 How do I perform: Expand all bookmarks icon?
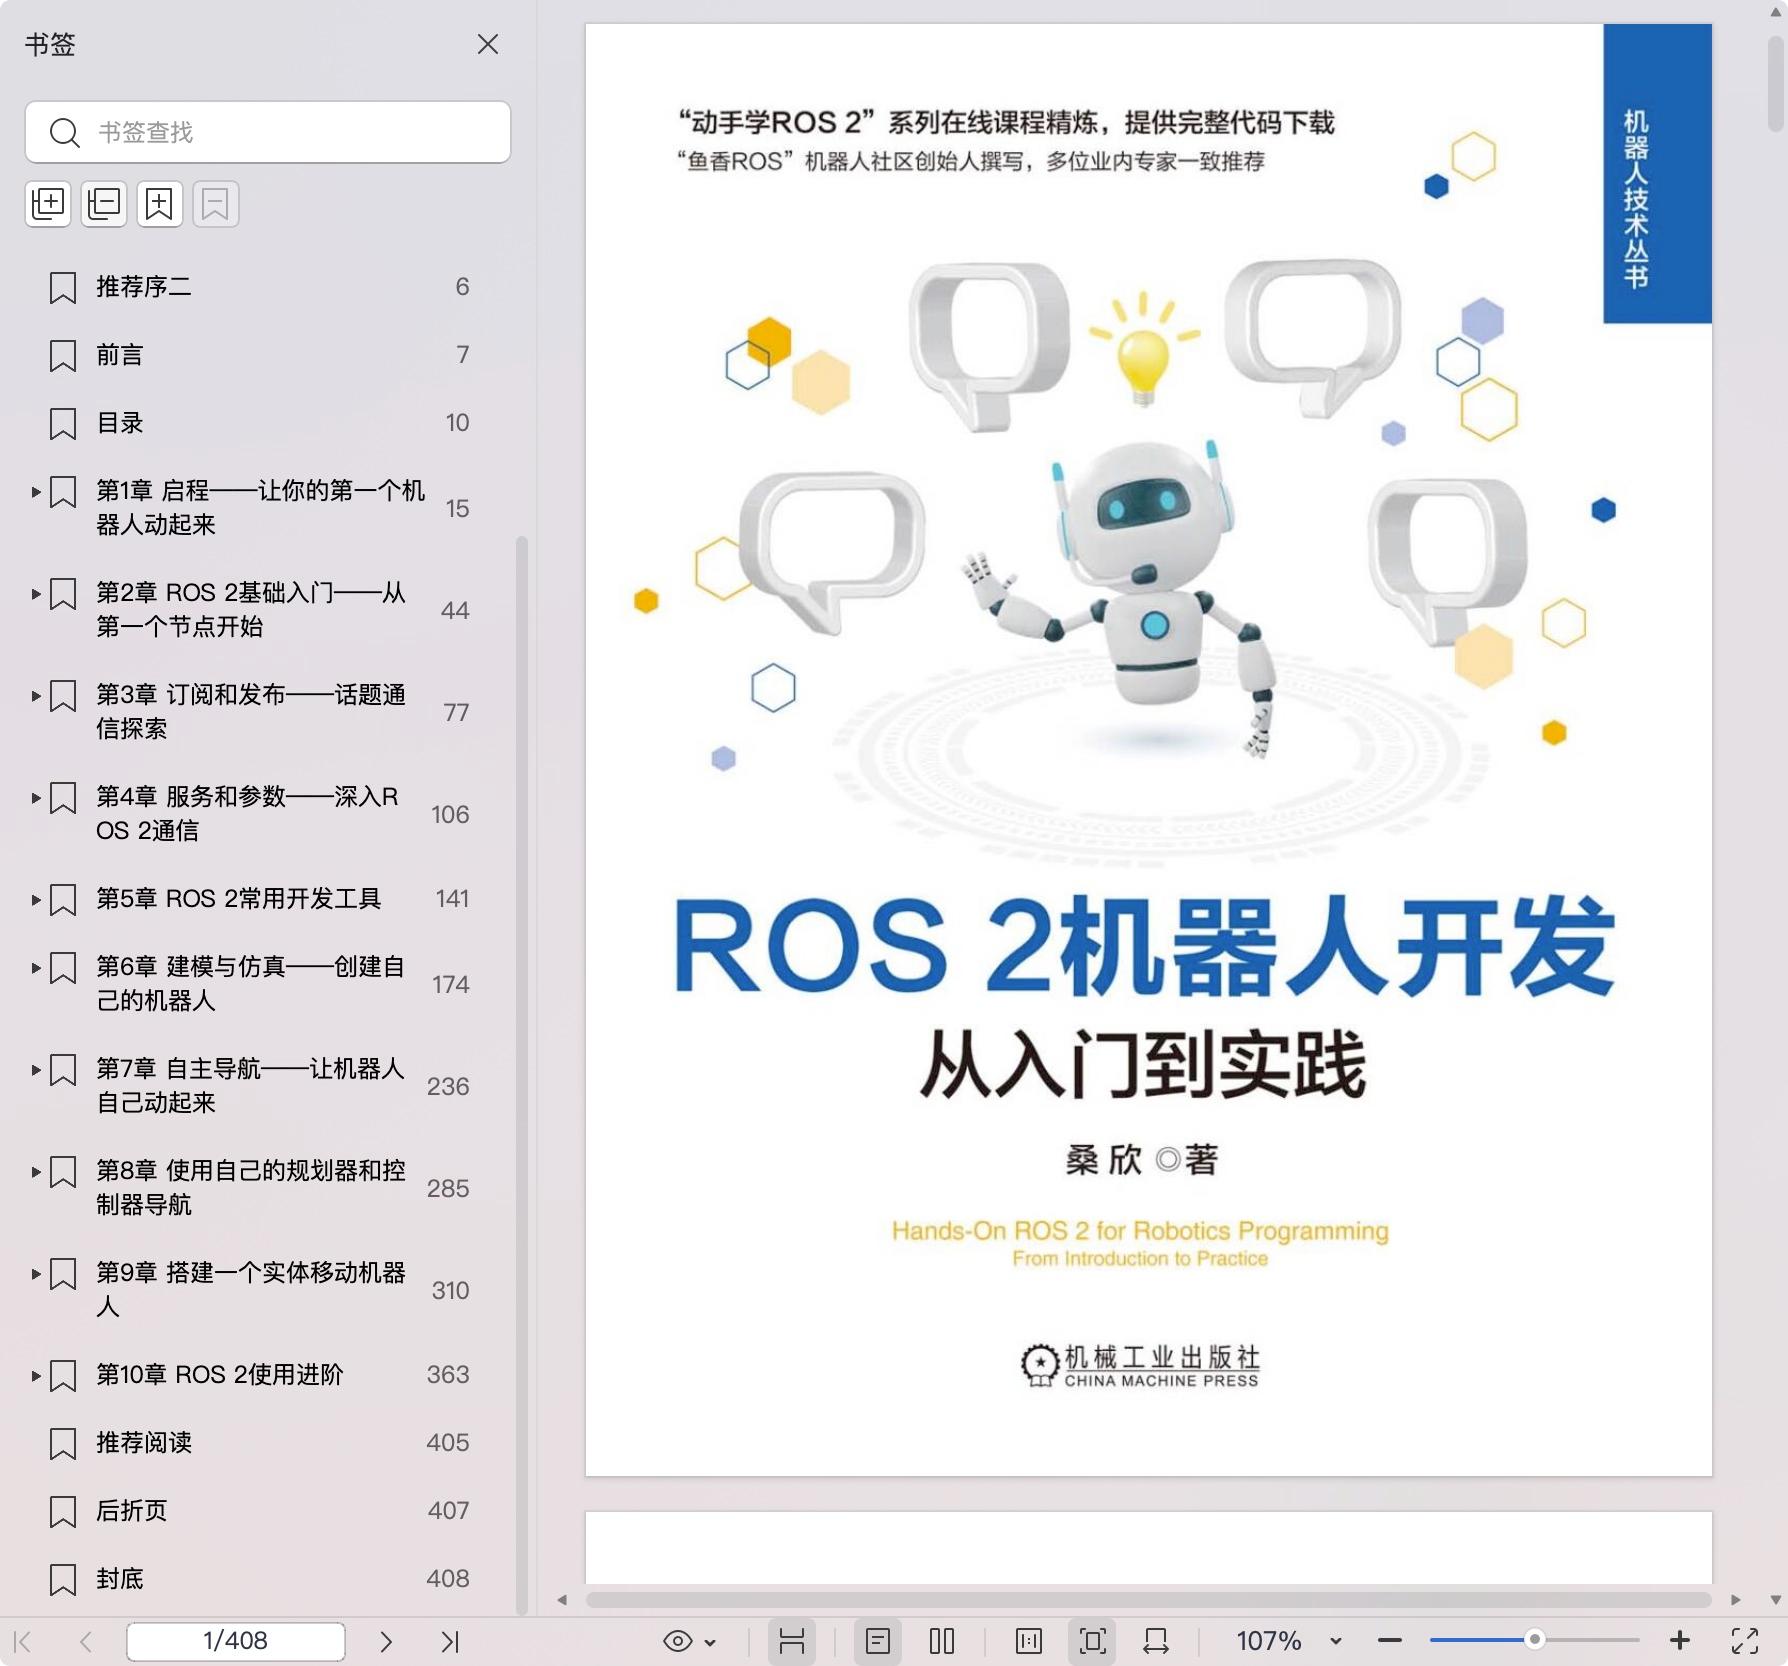(48, 204)
